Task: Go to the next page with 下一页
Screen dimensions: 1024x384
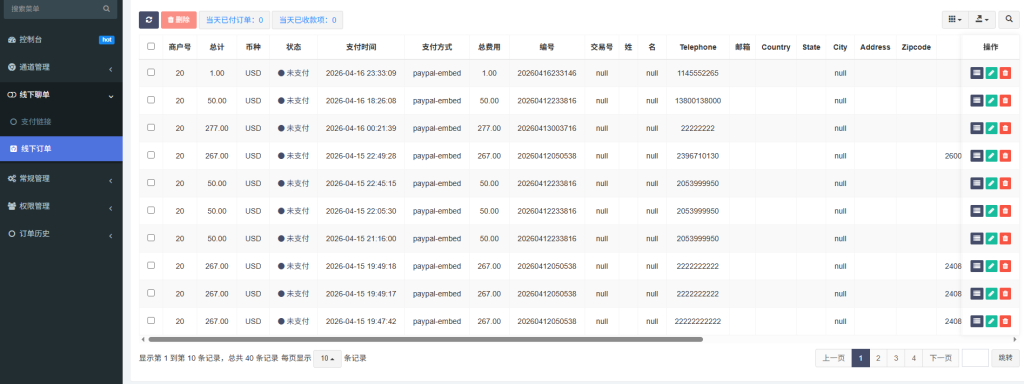Action: [x=940, y=358]
